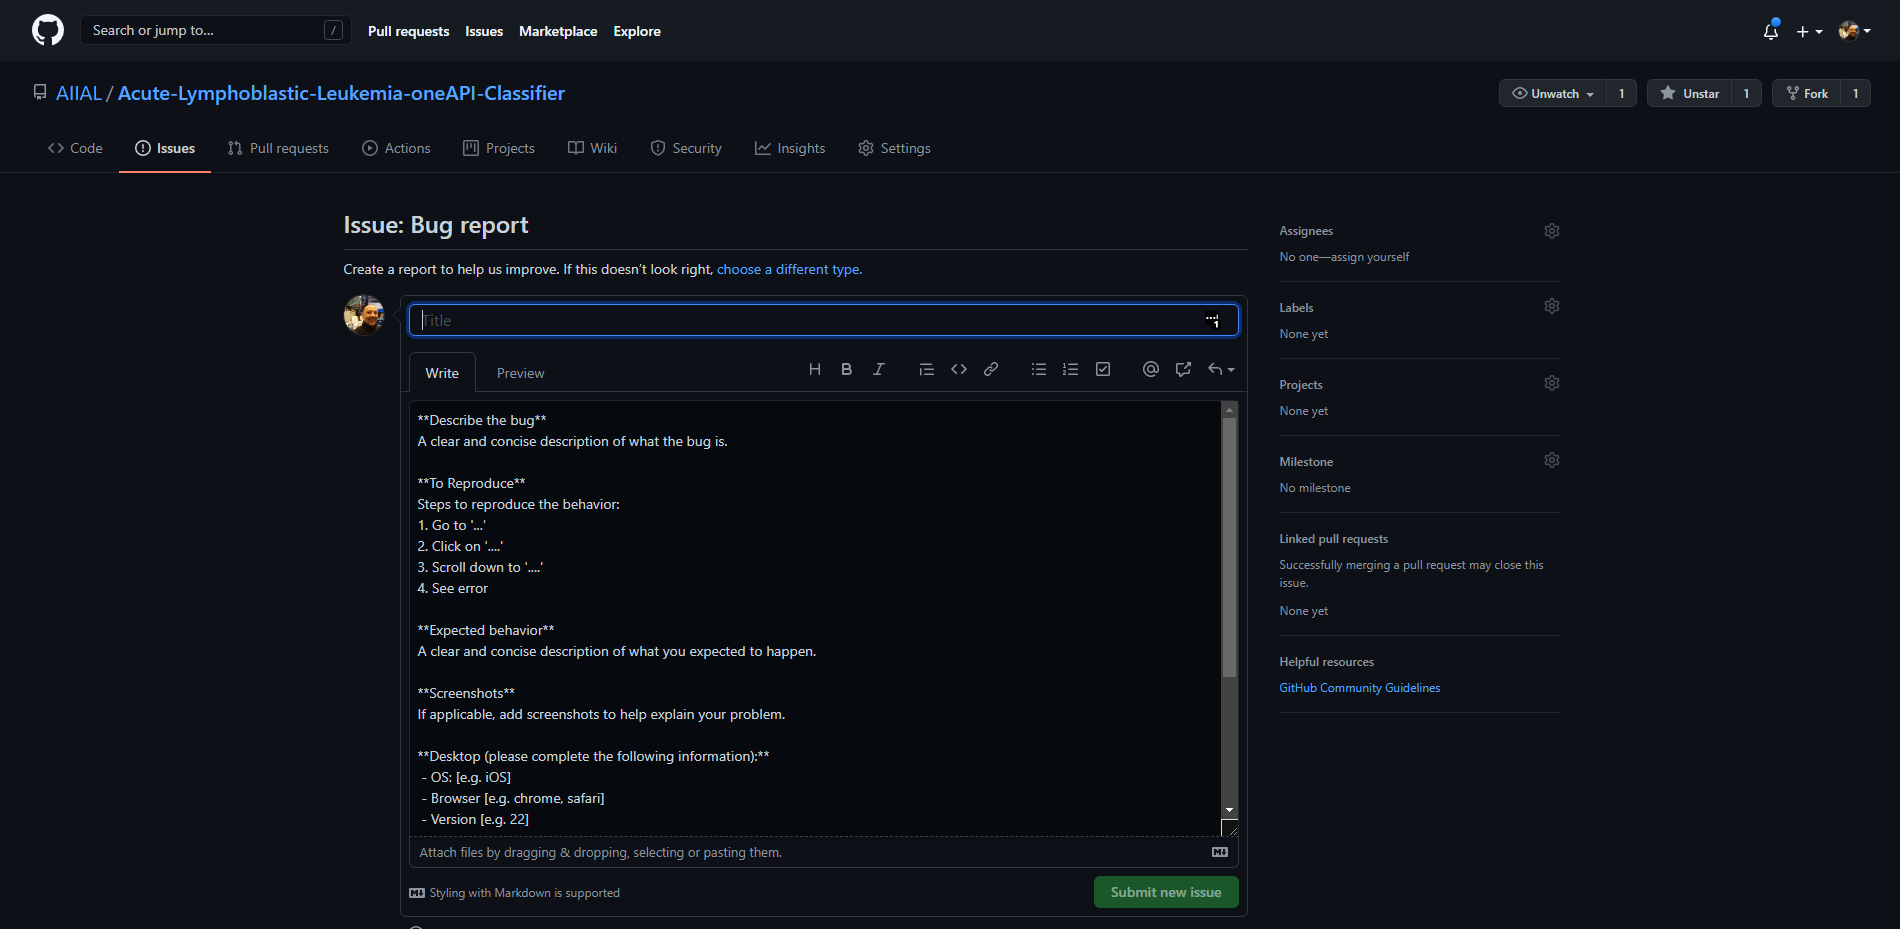Unstar this repository
1900x929 pixels.
click(x=1690, y=93)
